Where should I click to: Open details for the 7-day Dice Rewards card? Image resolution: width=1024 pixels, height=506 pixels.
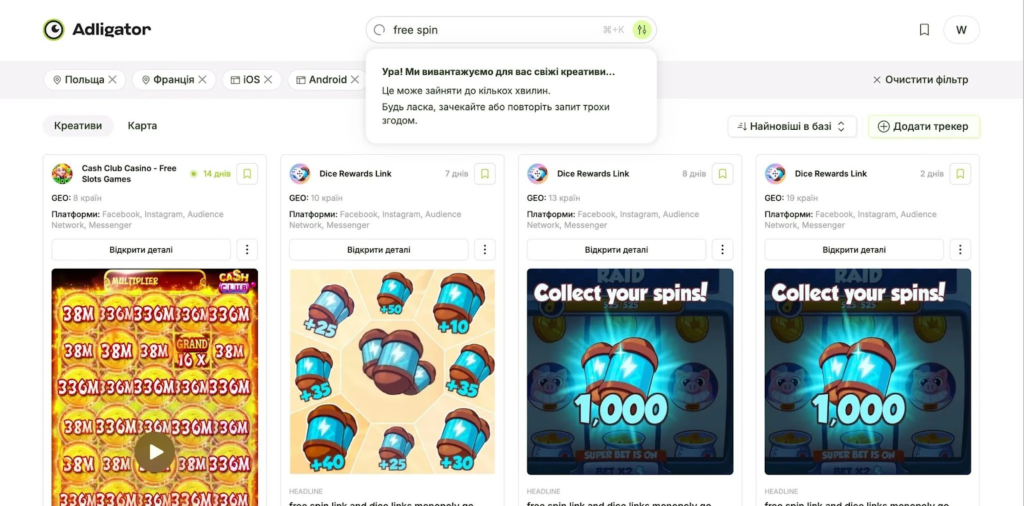click(379, 249)
